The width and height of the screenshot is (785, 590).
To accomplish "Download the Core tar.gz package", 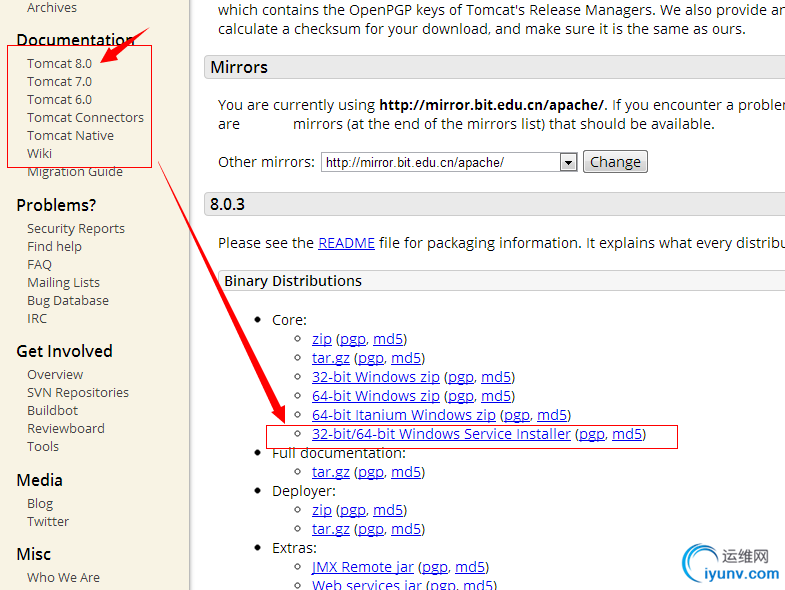I will point(331,358).
